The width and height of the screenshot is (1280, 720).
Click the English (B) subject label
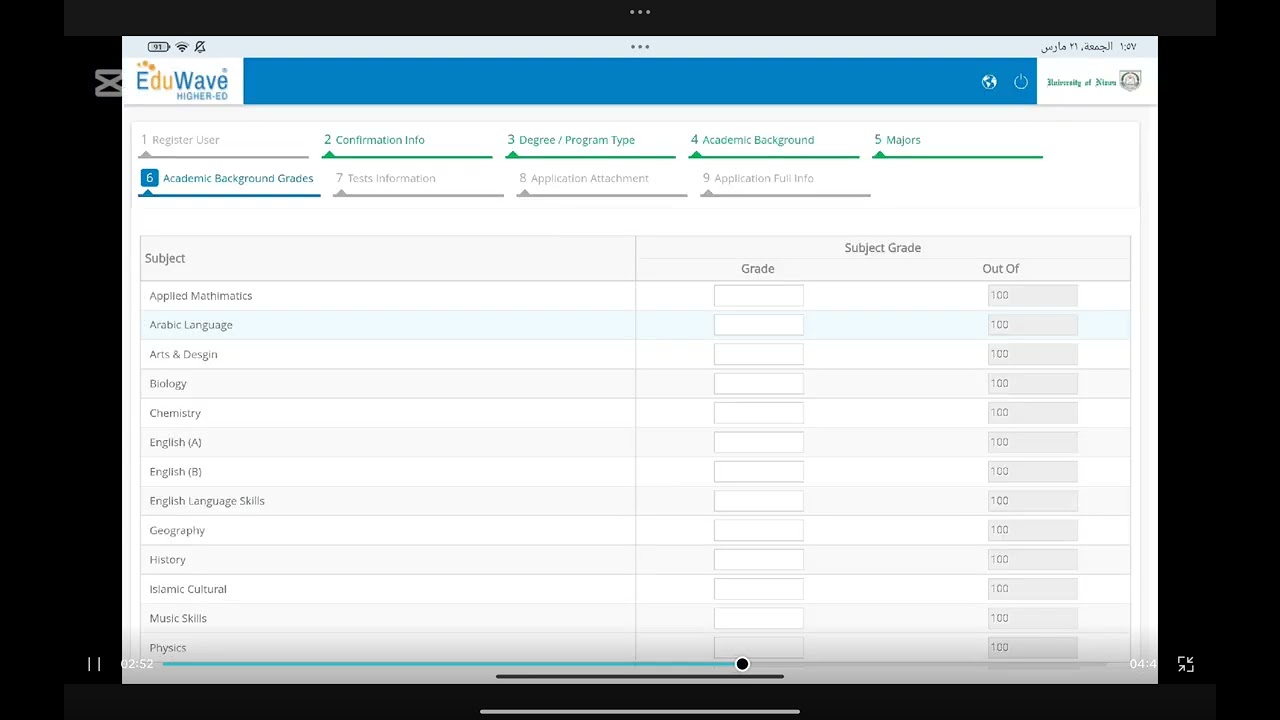175,472
